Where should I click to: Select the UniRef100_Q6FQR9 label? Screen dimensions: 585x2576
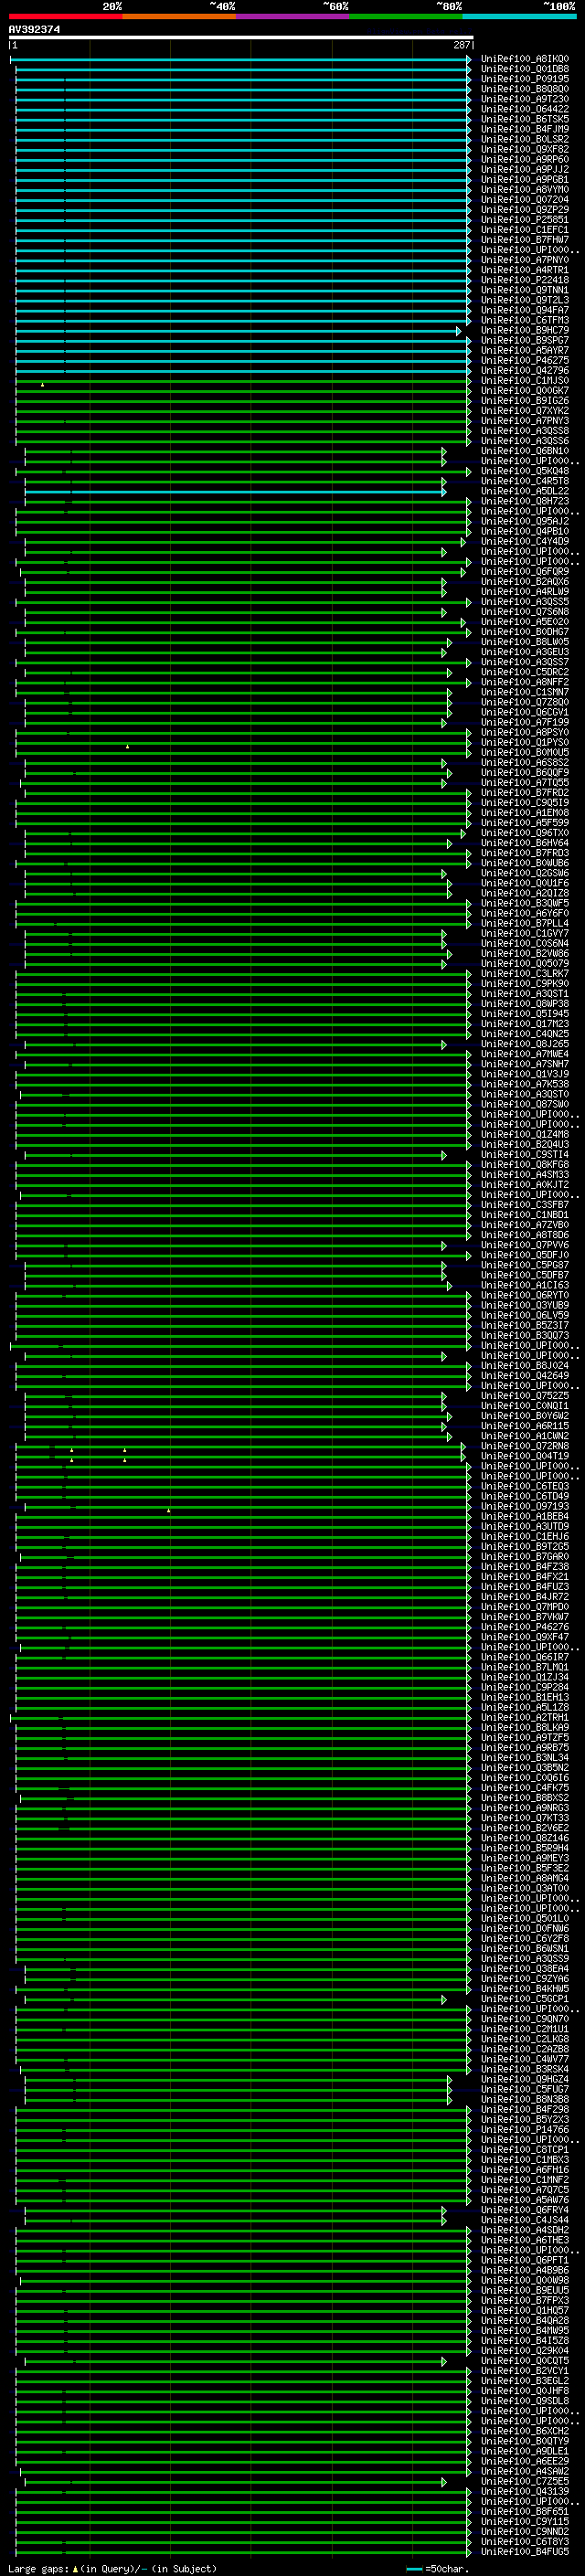coord(524,571)
